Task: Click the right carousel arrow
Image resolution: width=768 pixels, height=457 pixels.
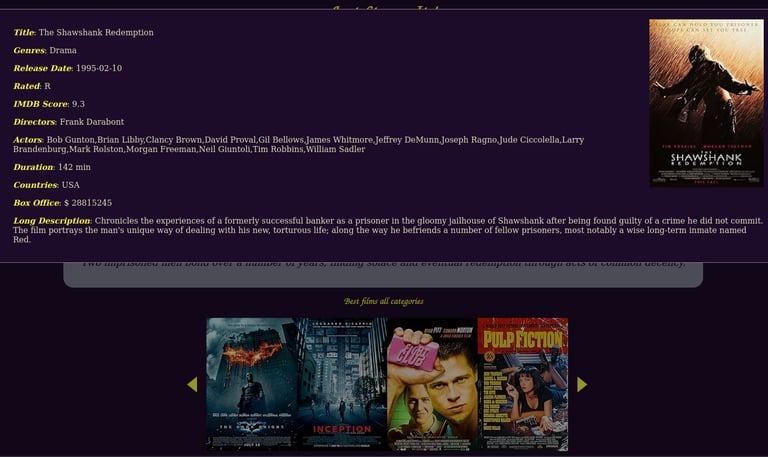Action: coord(582,385)
